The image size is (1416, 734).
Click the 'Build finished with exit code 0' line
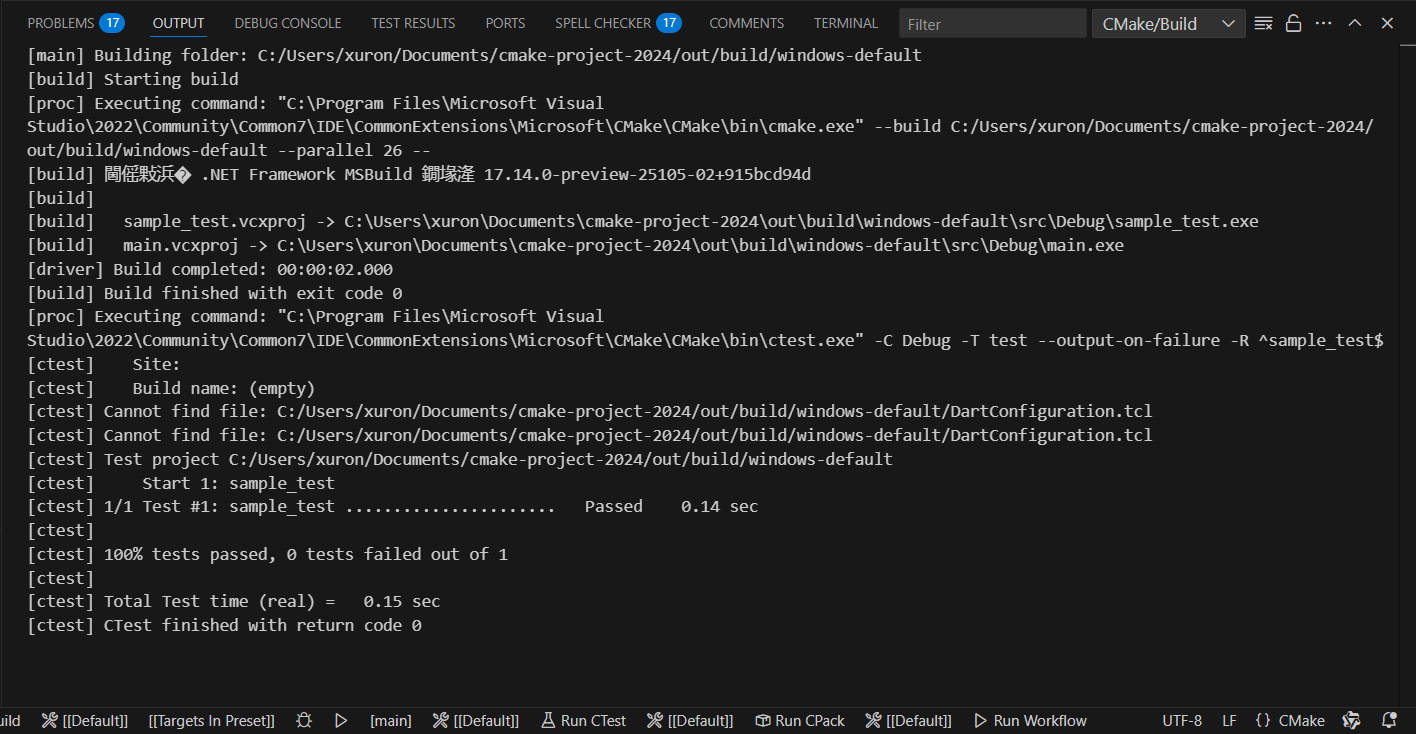(215, 293)
